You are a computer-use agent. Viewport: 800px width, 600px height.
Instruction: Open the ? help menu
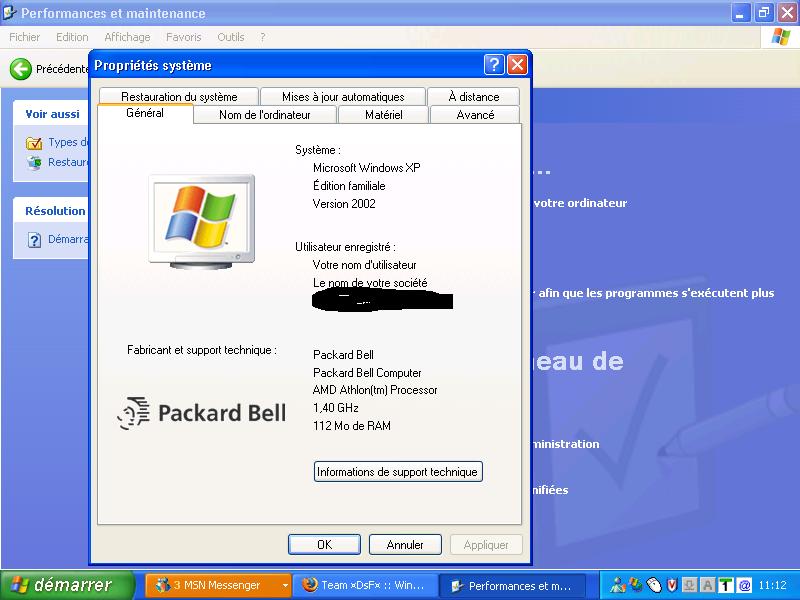click(x=262, y=37)
